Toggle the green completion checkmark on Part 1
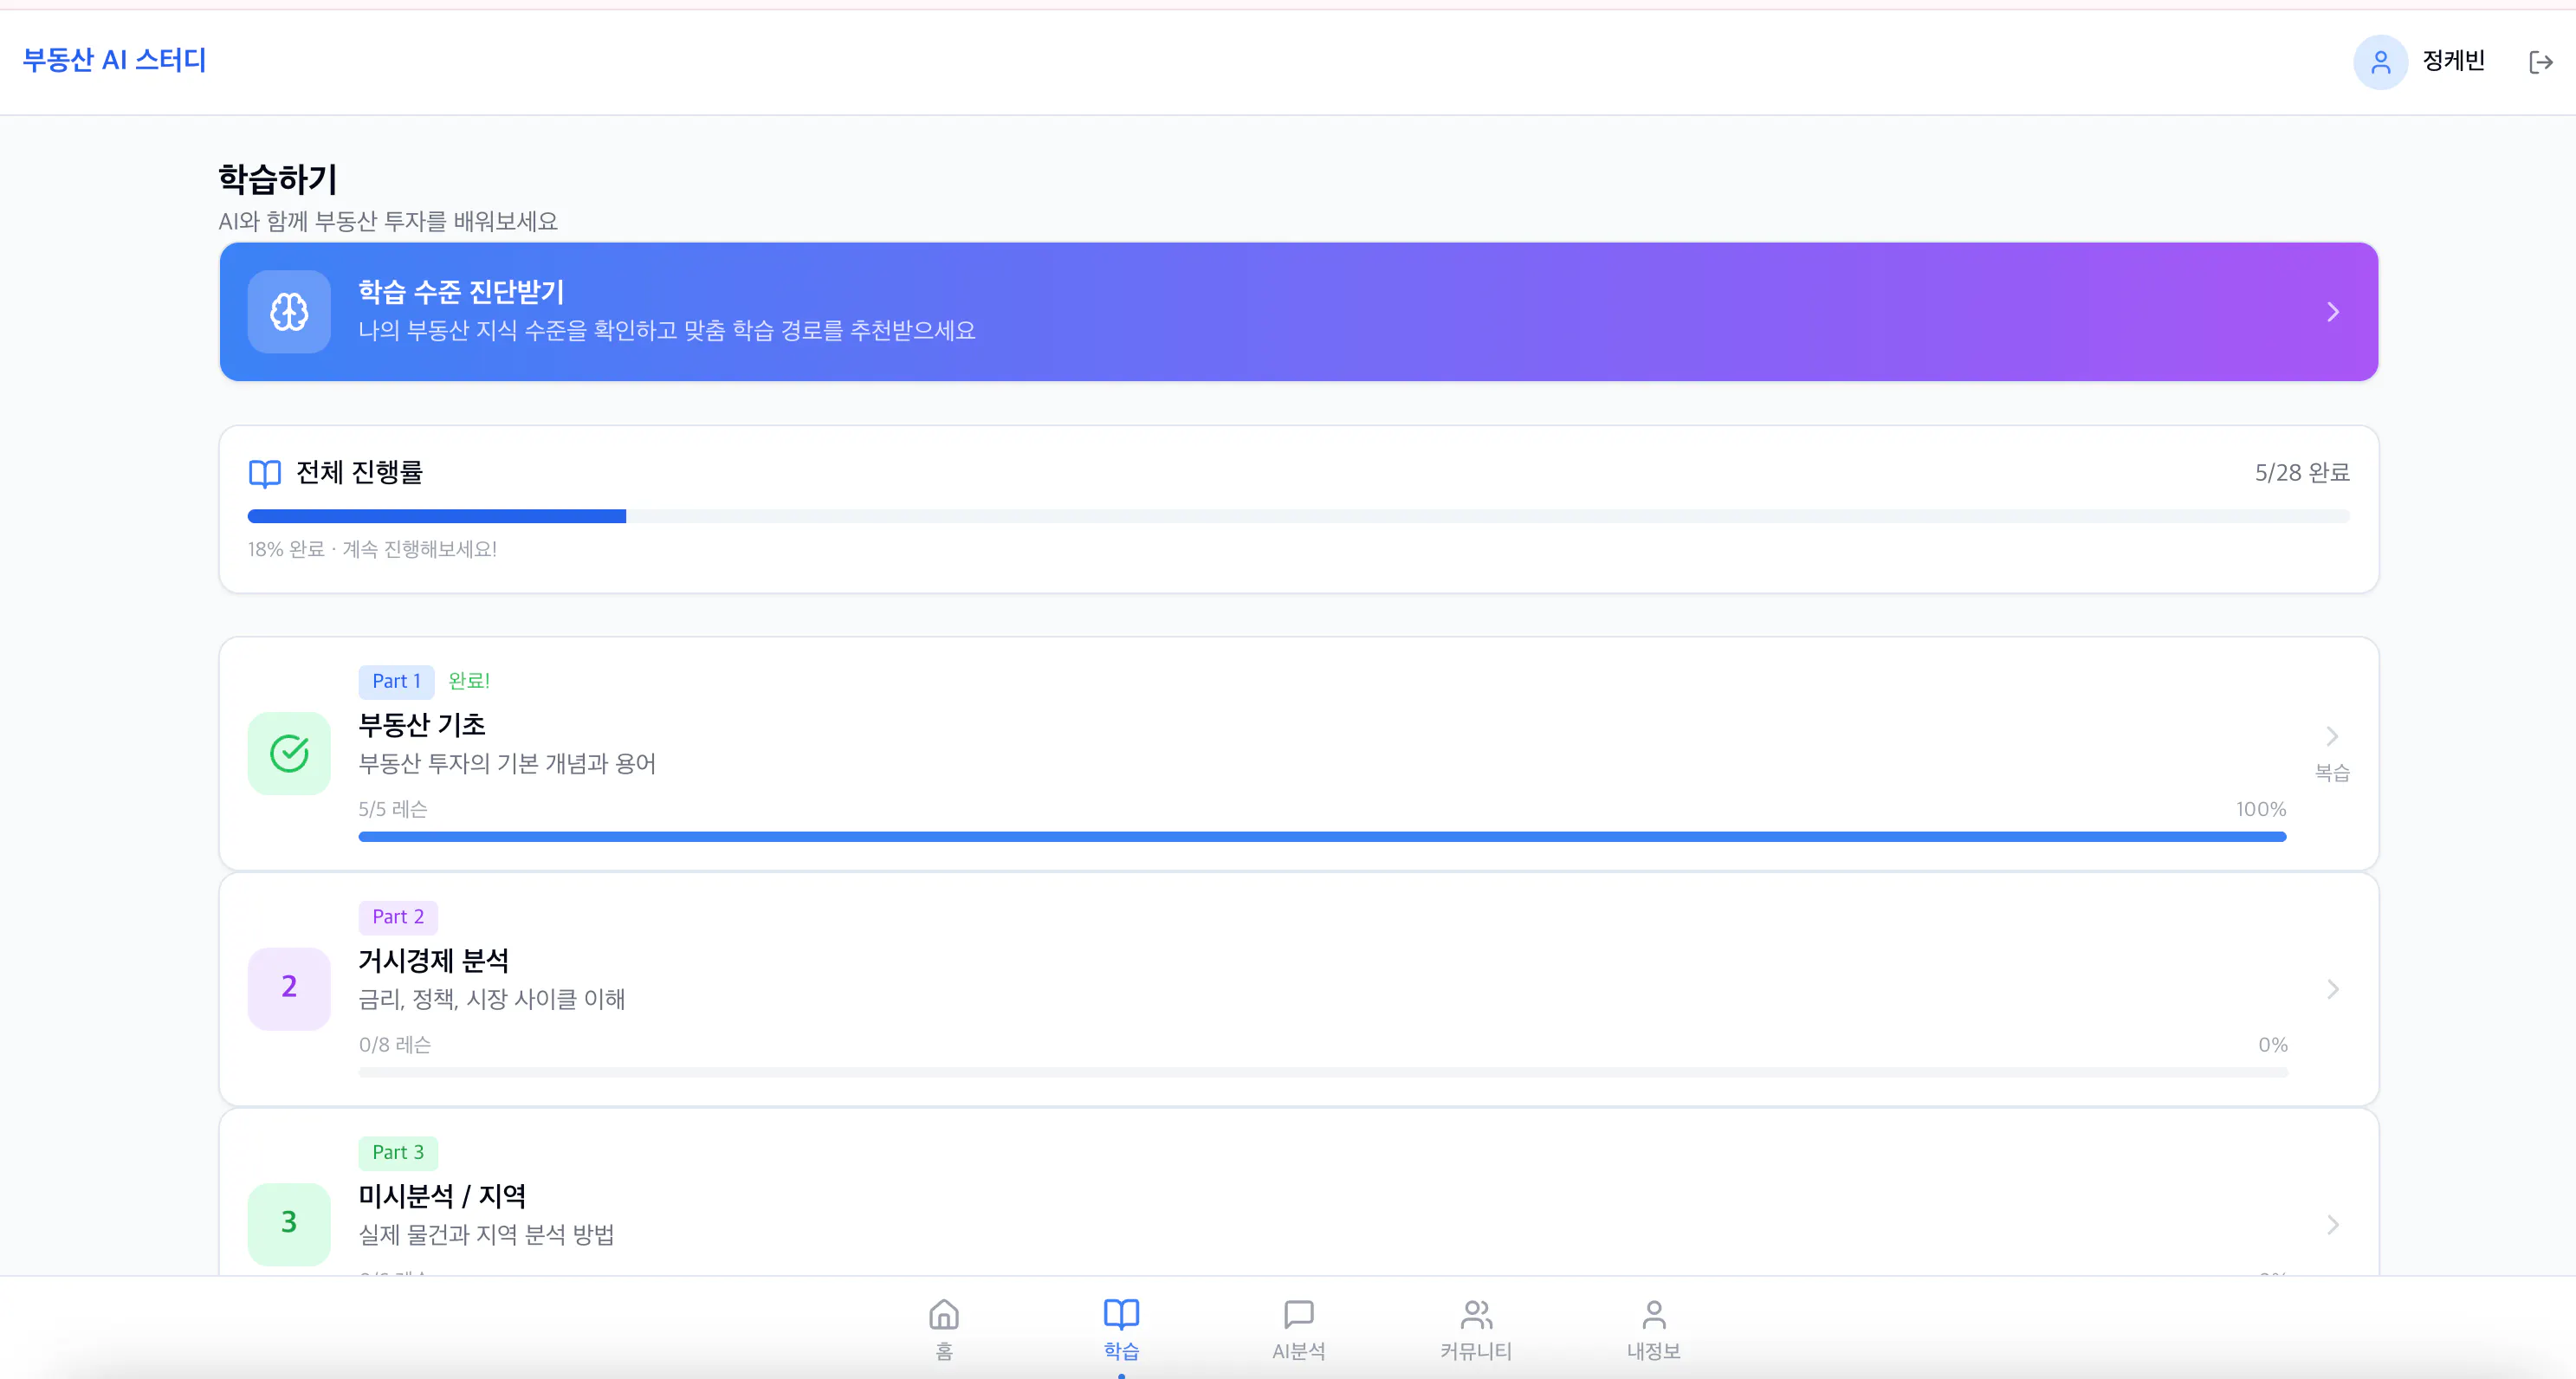This screenshot has height=1379, width=2576. (x=289, y=753)
